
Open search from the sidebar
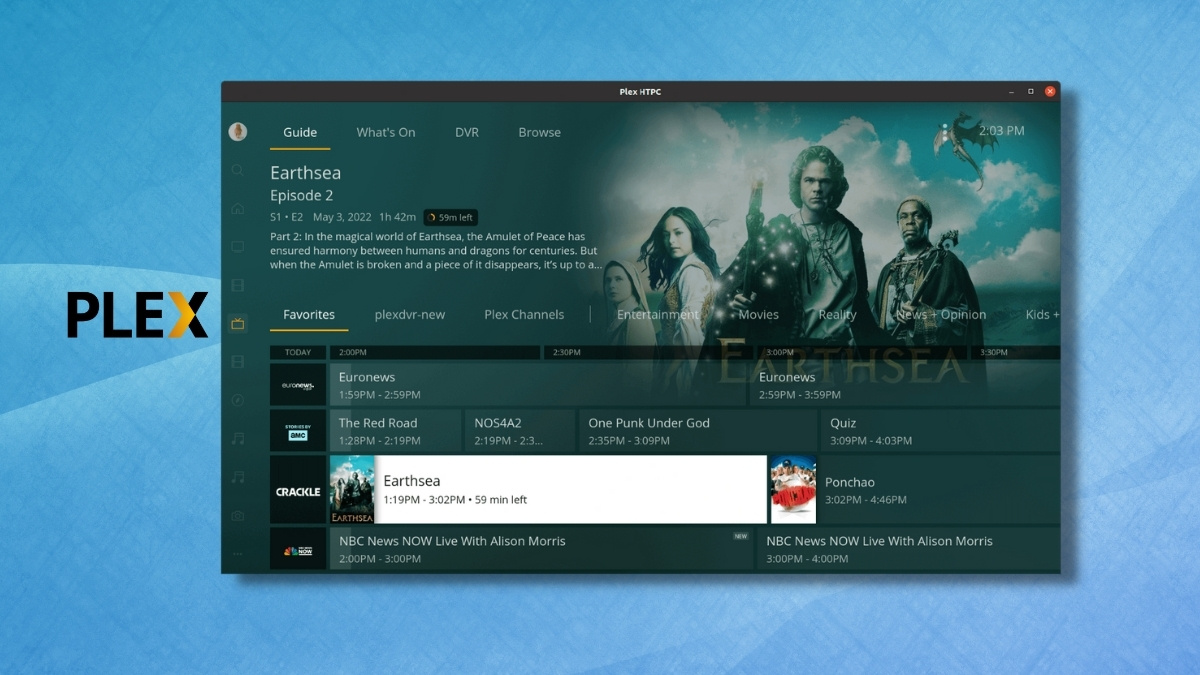point(237,170)
